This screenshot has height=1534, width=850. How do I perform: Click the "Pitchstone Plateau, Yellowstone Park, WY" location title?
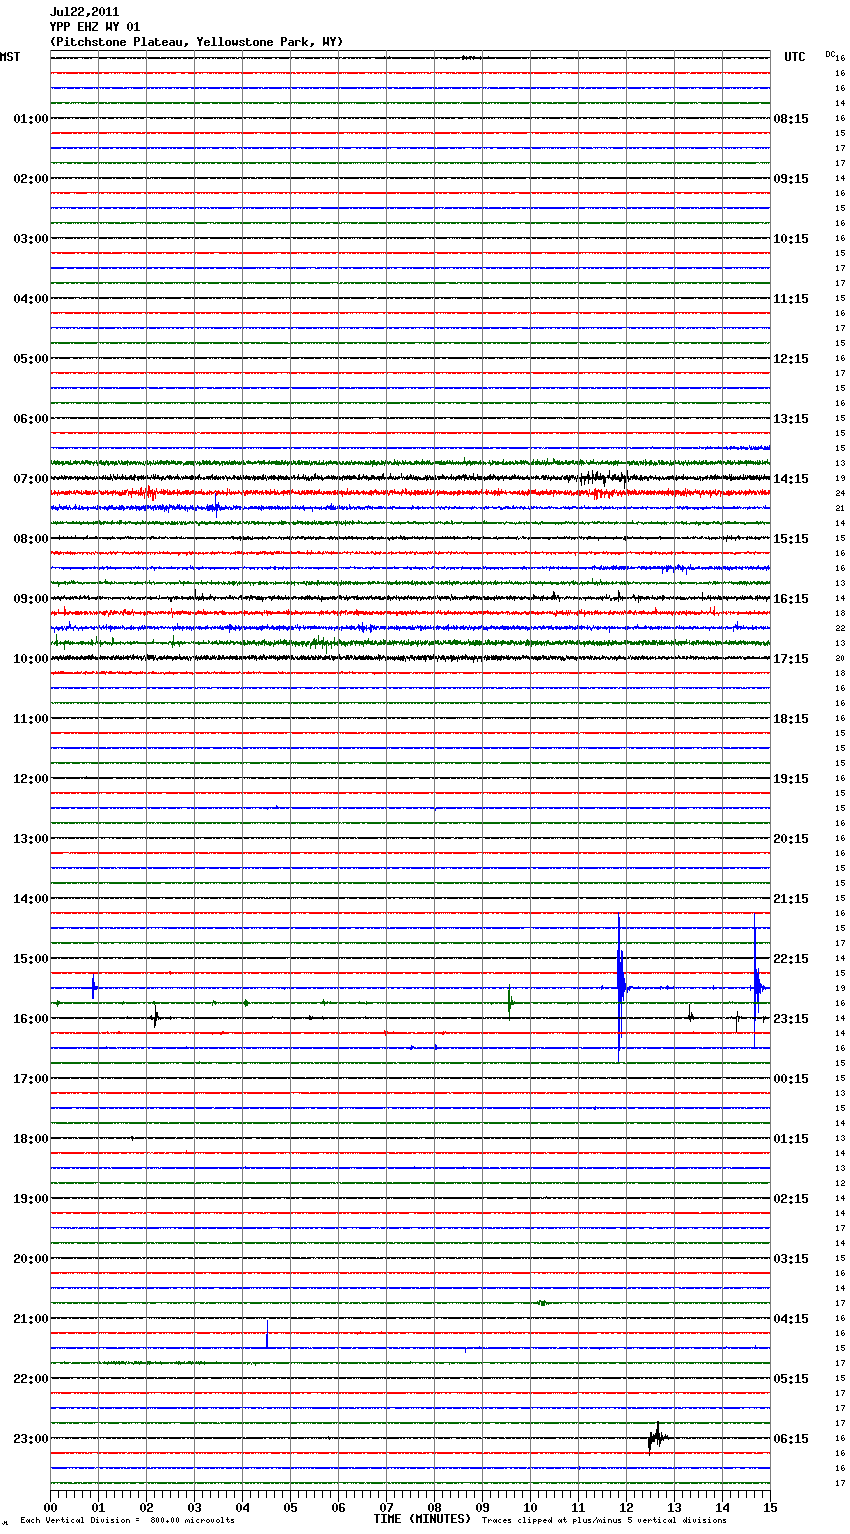[x=196, y=42]
